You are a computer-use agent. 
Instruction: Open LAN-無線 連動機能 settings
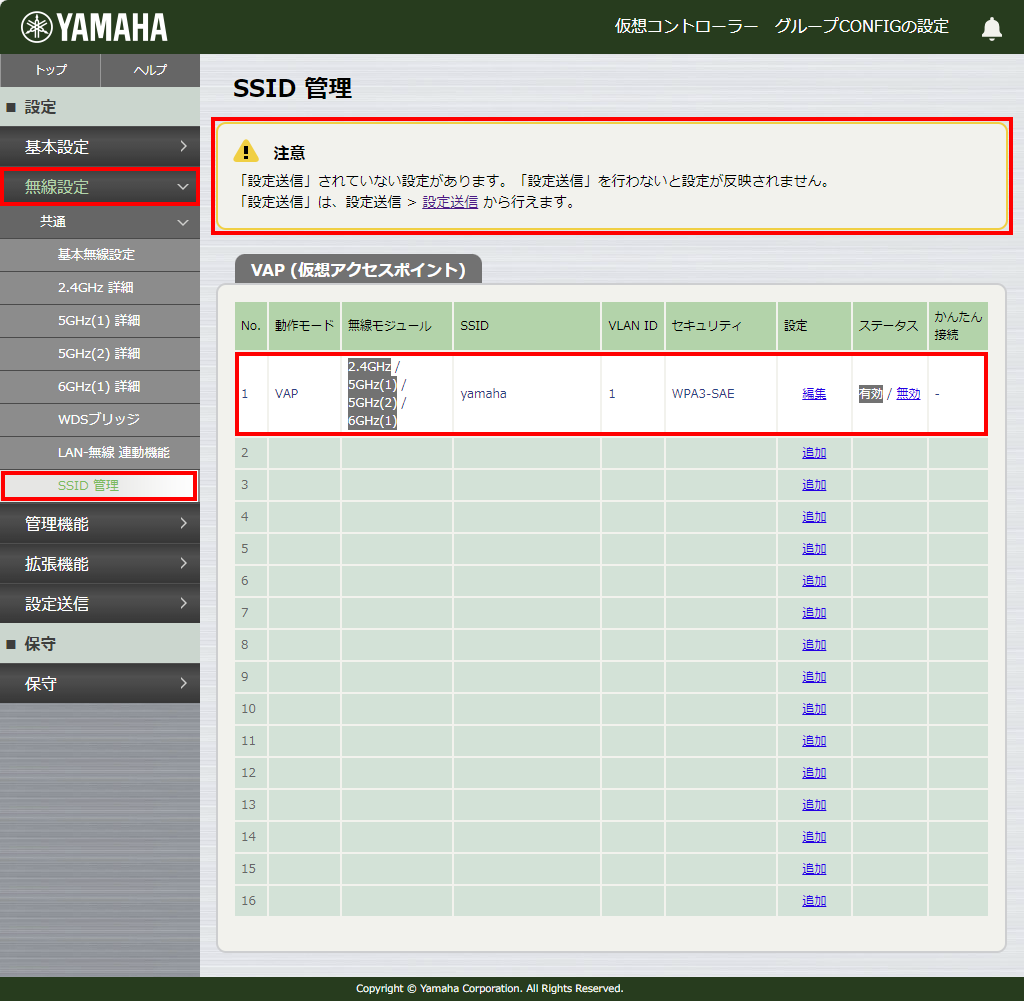click(x=114, y=453)
